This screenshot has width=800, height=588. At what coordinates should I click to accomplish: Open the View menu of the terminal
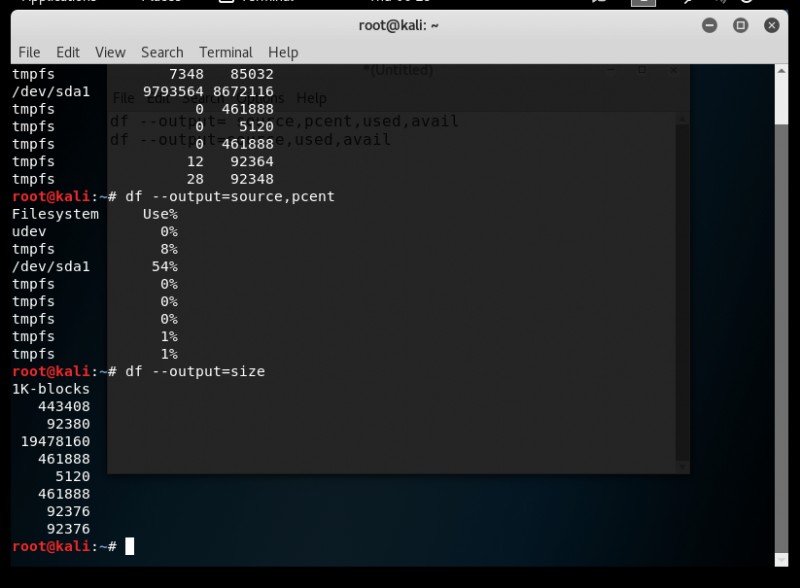click(109, 52)
